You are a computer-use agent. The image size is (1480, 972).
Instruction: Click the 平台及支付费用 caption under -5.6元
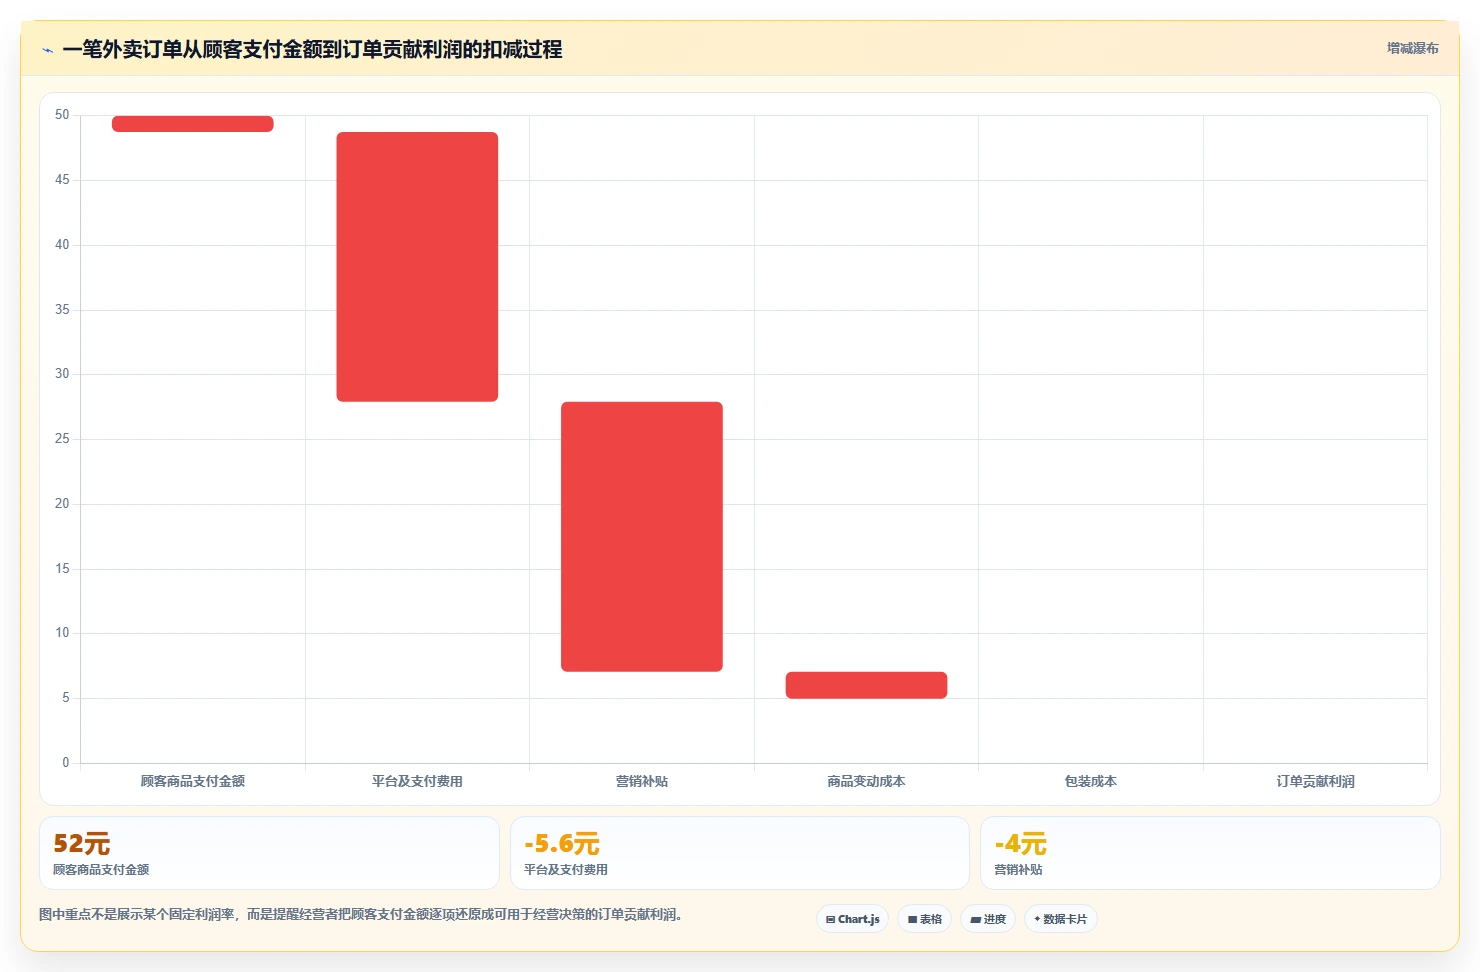tap(566, 870)
